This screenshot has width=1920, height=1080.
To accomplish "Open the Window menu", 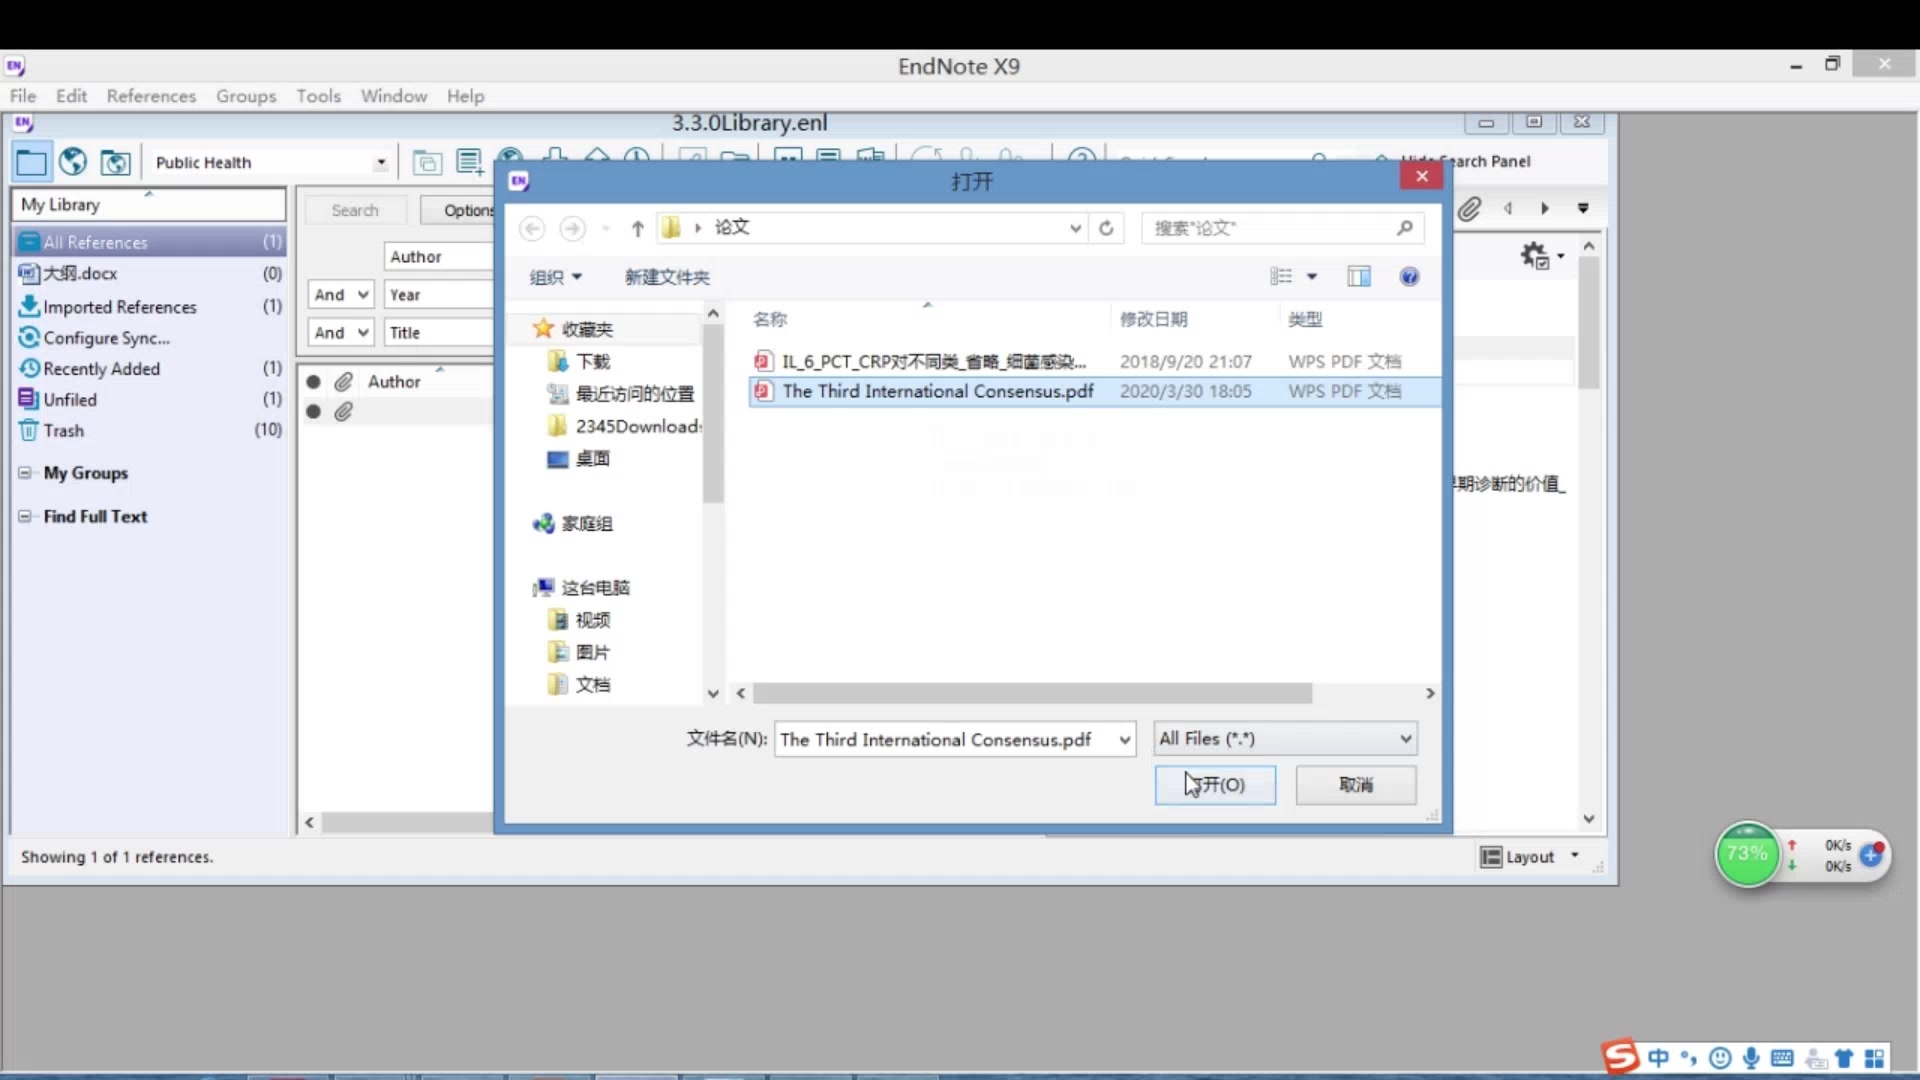I will (394, 96).
